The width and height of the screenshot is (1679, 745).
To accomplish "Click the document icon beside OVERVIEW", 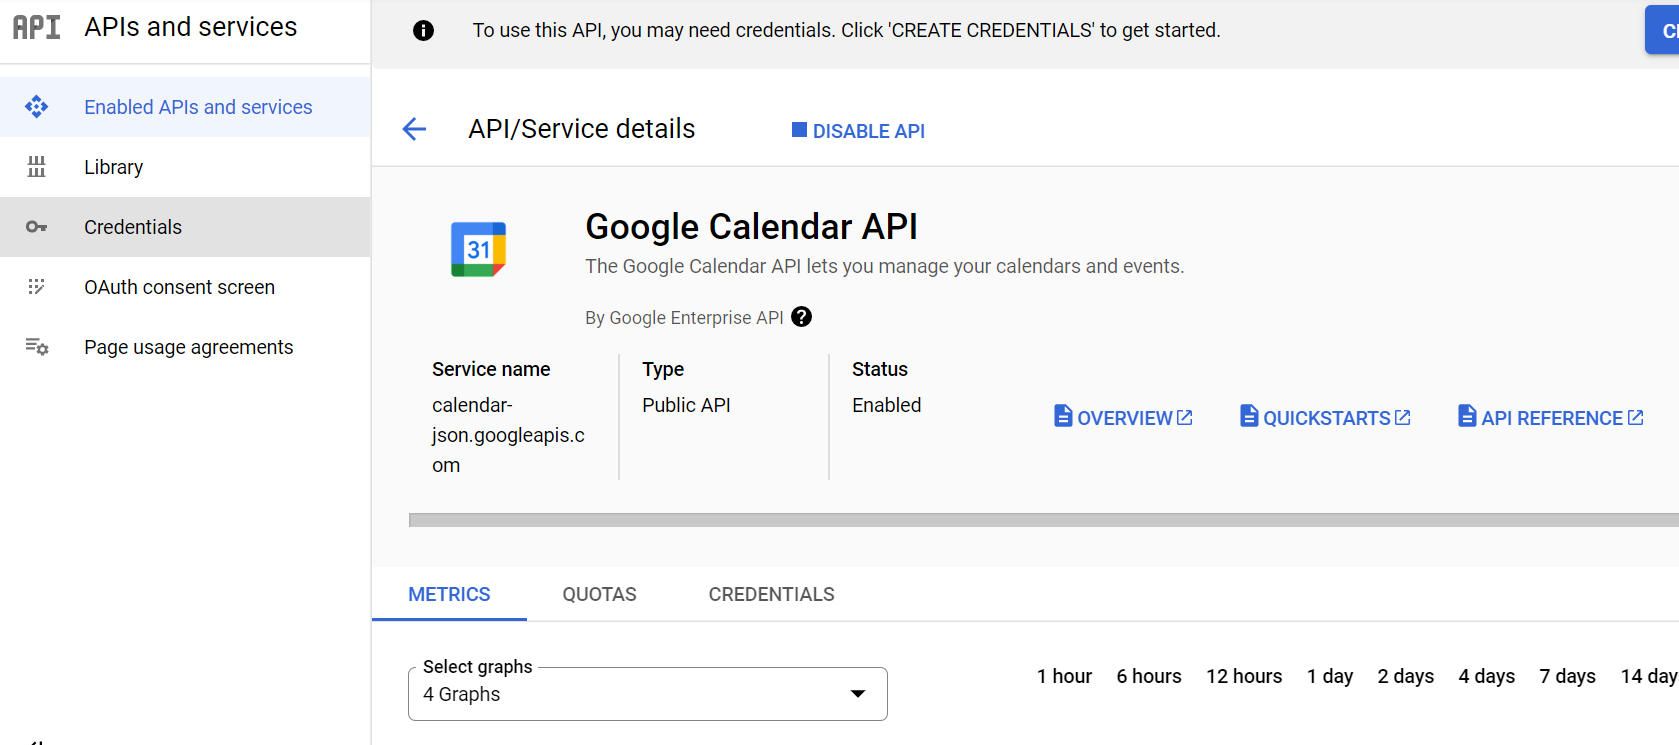I will (x=1063, y=416).
